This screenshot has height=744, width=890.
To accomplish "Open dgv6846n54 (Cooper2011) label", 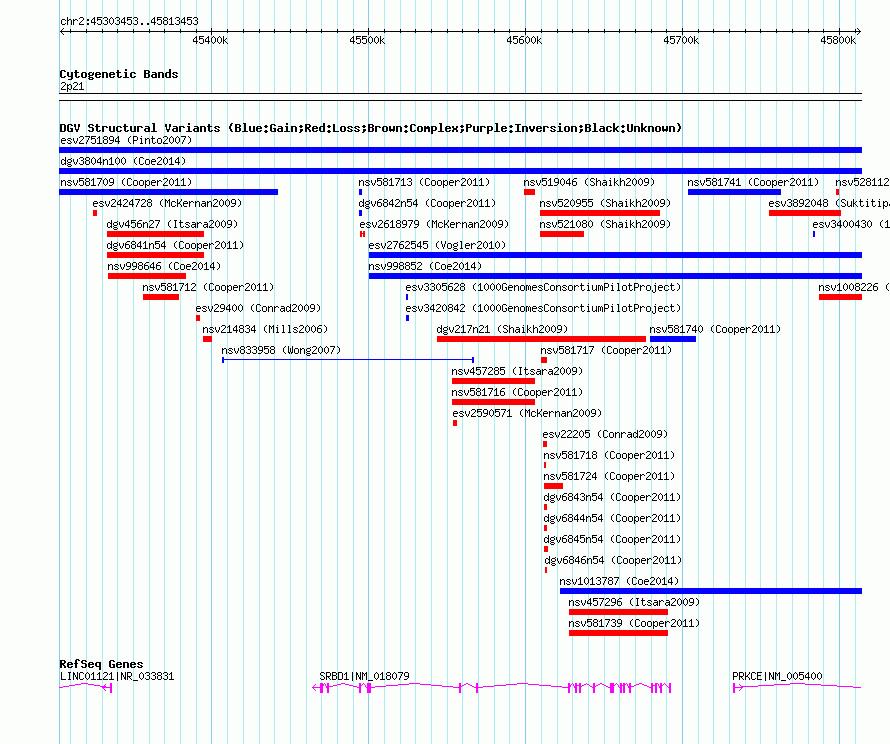I will pos(613,560).
